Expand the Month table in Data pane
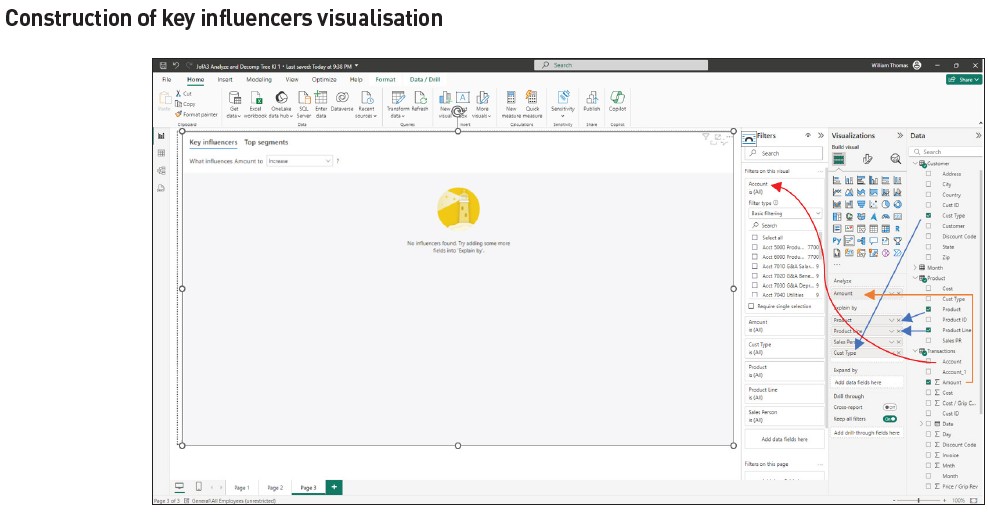Image resolution: width=988 pixels, height=526 pixels. 915,268
